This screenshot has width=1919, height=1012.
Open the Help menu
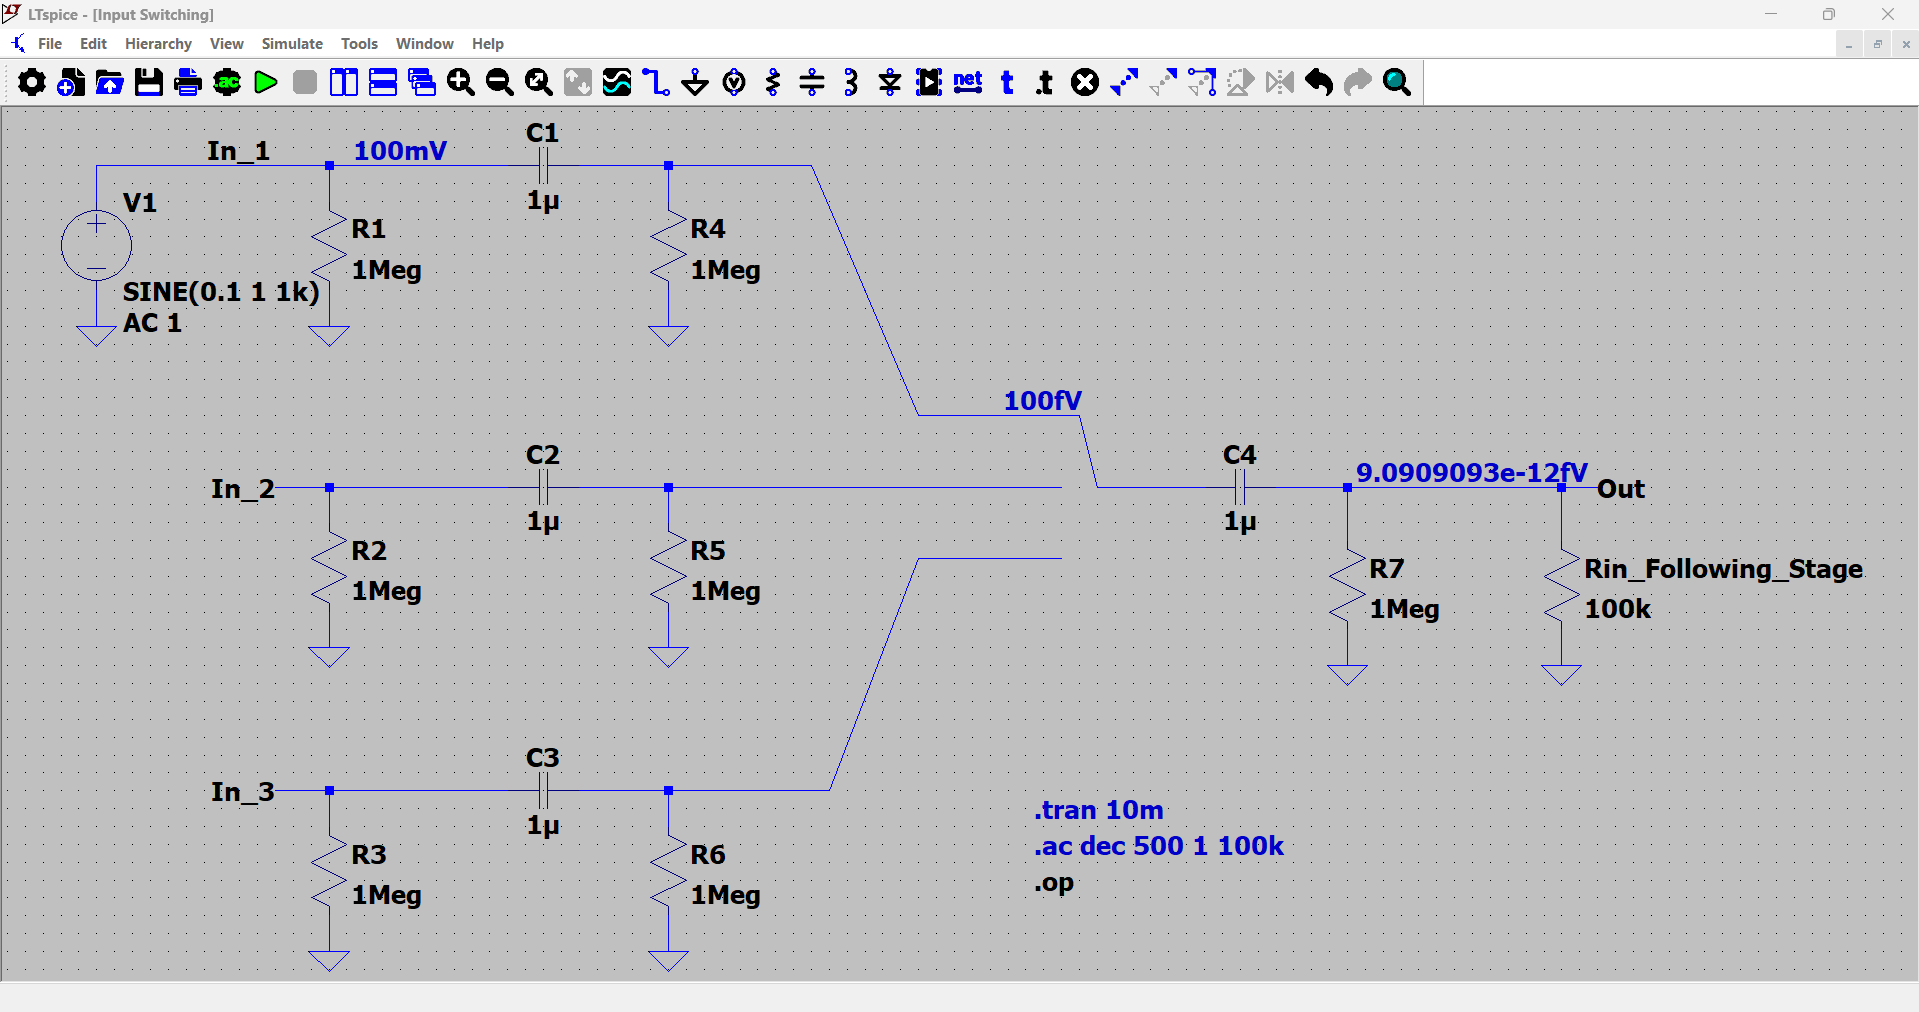pyautogui.click(x=488, y=44)
